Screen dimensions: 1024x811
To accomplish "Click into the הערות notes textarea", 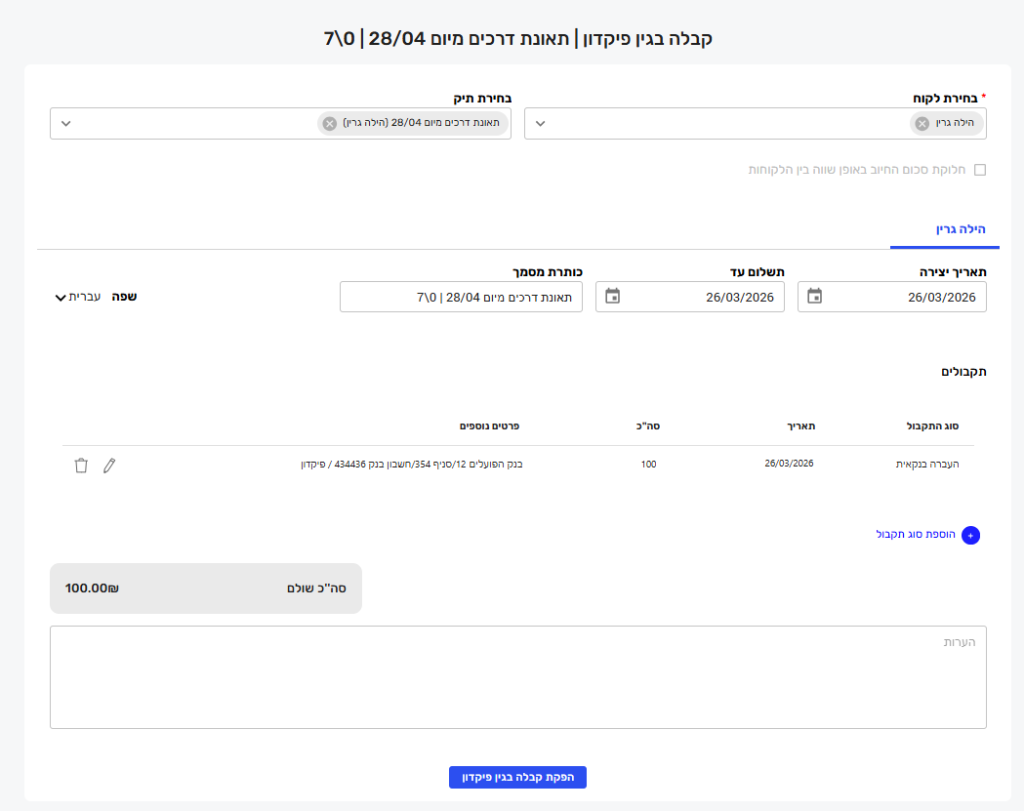I will coord(518,677).
